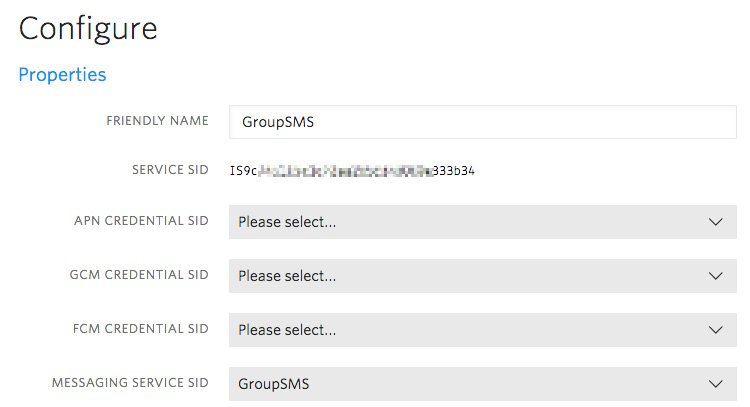Click the MESSAGING SERVICE SID label

pos(129,383)
